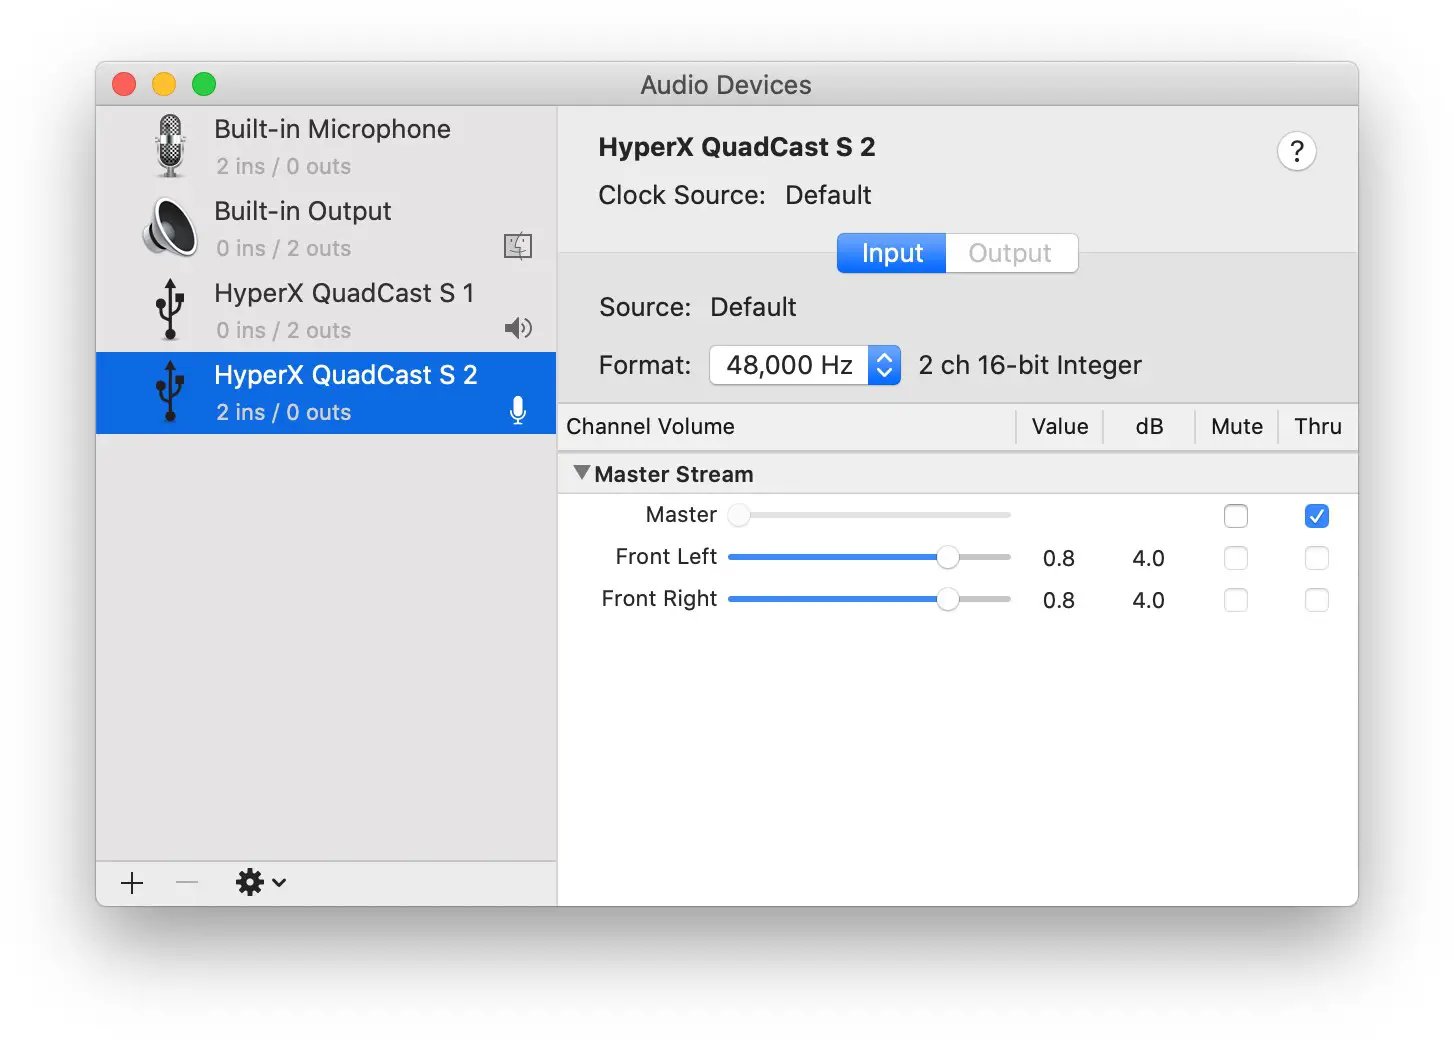Viewport: 1454px width, 1040px height.
Task: Select the Input tab
Action: 892,253
